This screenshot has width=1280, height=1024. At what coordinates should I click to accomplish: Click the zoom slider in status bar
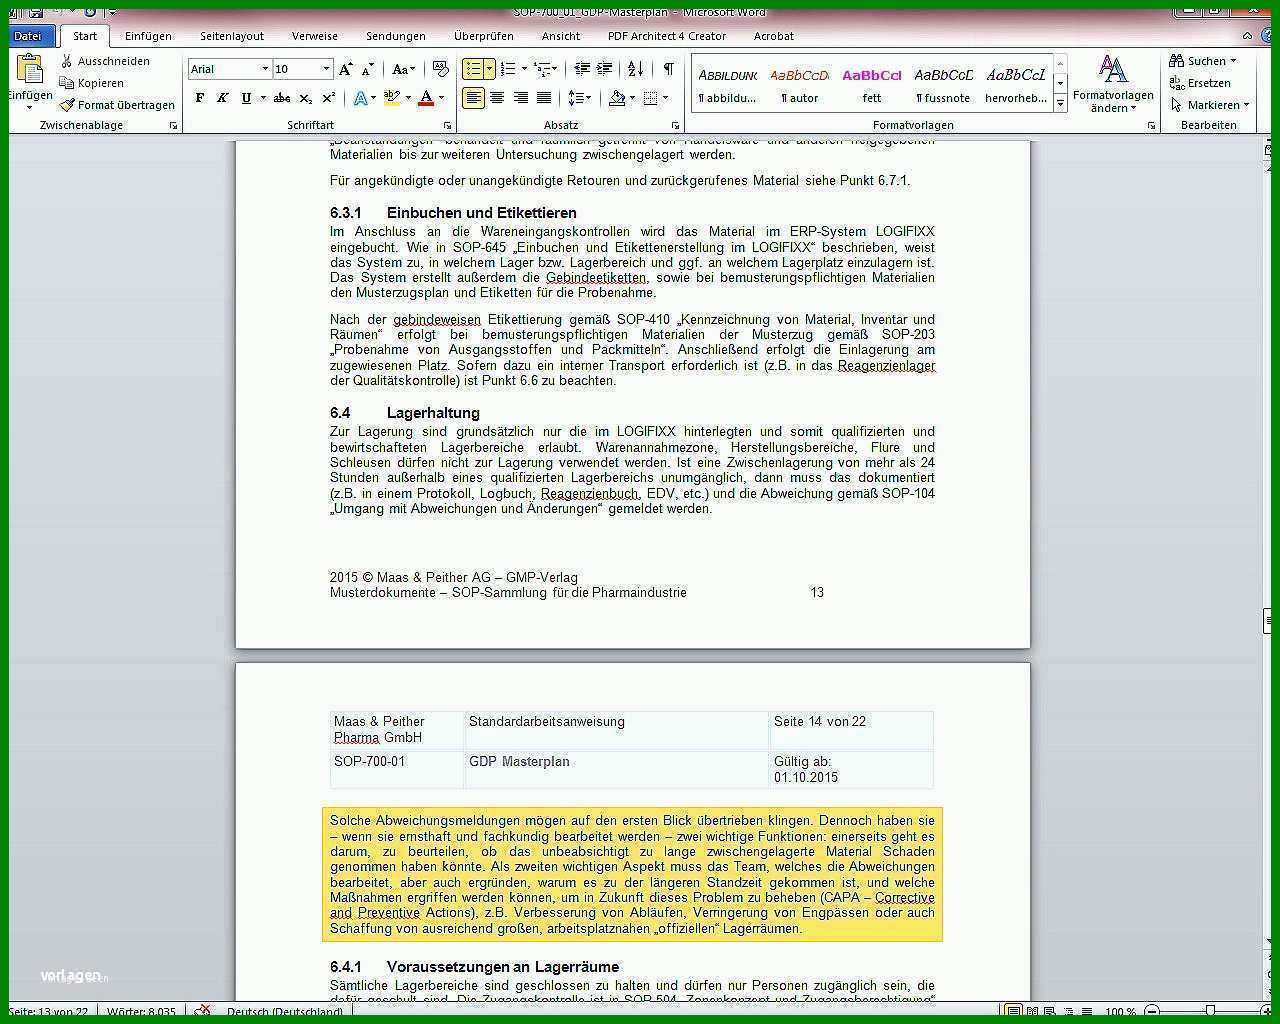[1210, 1012]
